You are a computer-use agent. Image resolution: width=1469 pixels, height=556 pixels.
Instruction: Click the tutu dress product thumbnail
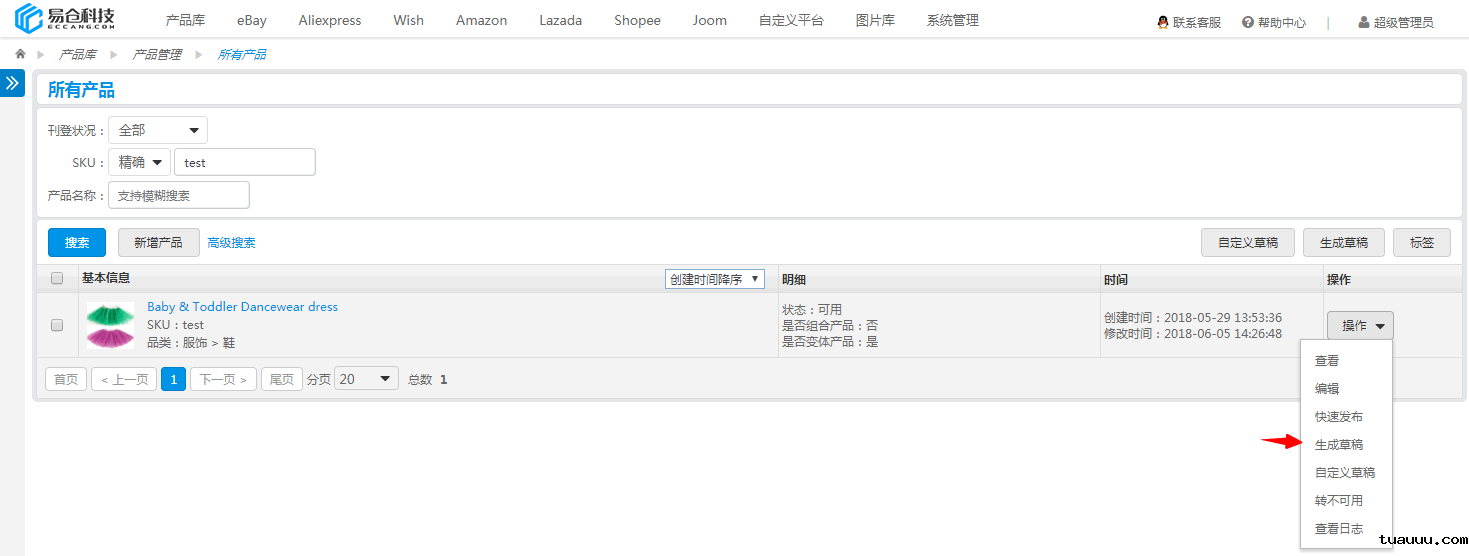coord(110,325)
